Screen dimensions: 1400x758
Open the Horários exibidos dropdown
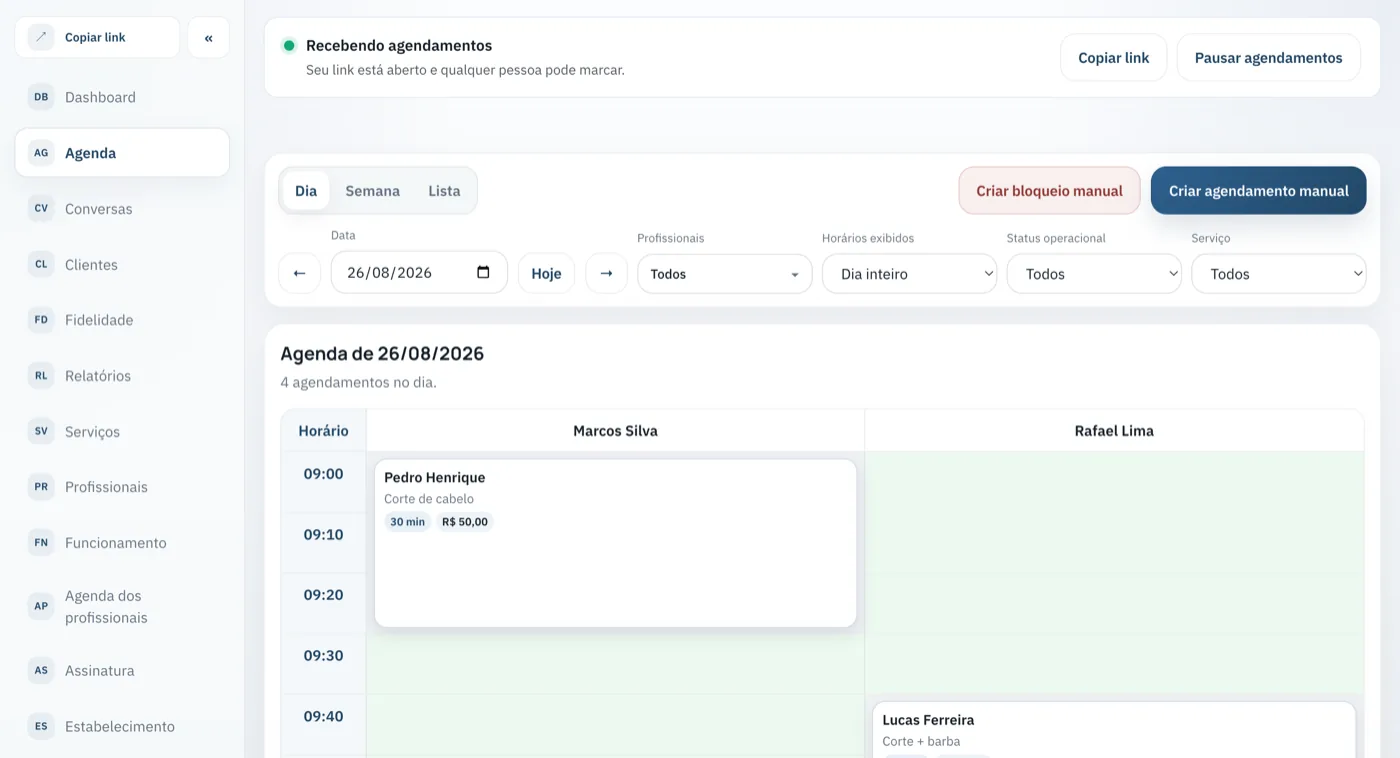click(910, 274)
